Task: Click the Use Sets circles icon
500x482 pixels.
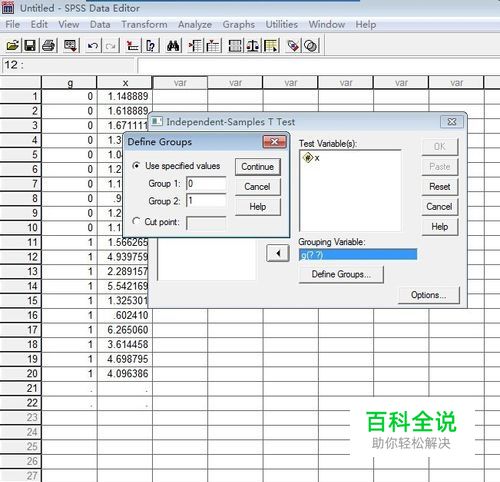Action: tap(311, 46)
